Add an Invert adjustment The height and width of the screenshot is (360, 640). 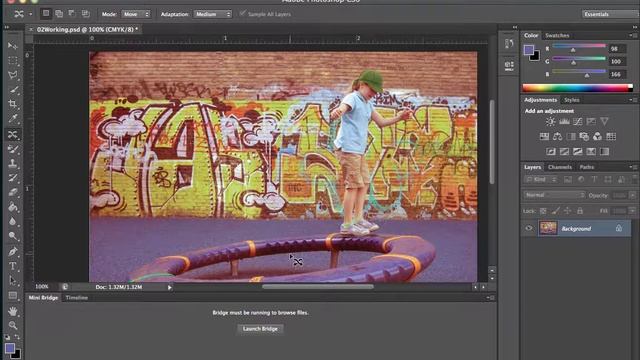point(551,151)
